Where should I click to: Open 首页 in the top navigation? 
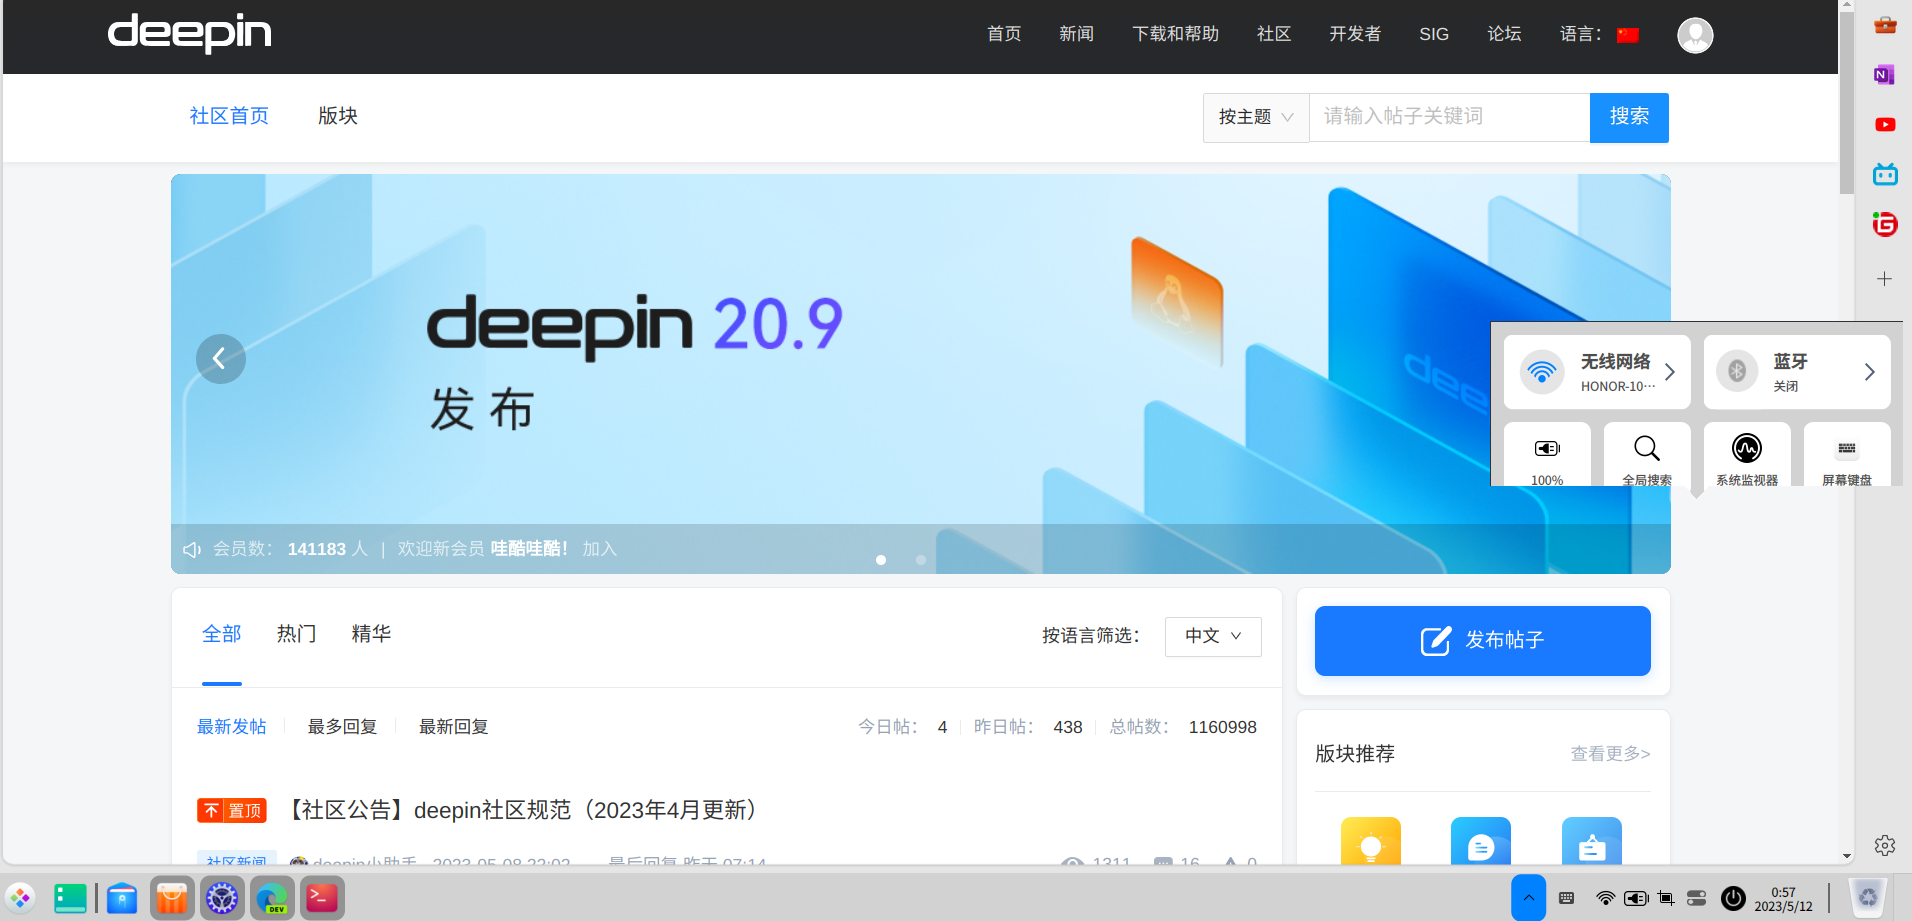tap(1004, 34)
